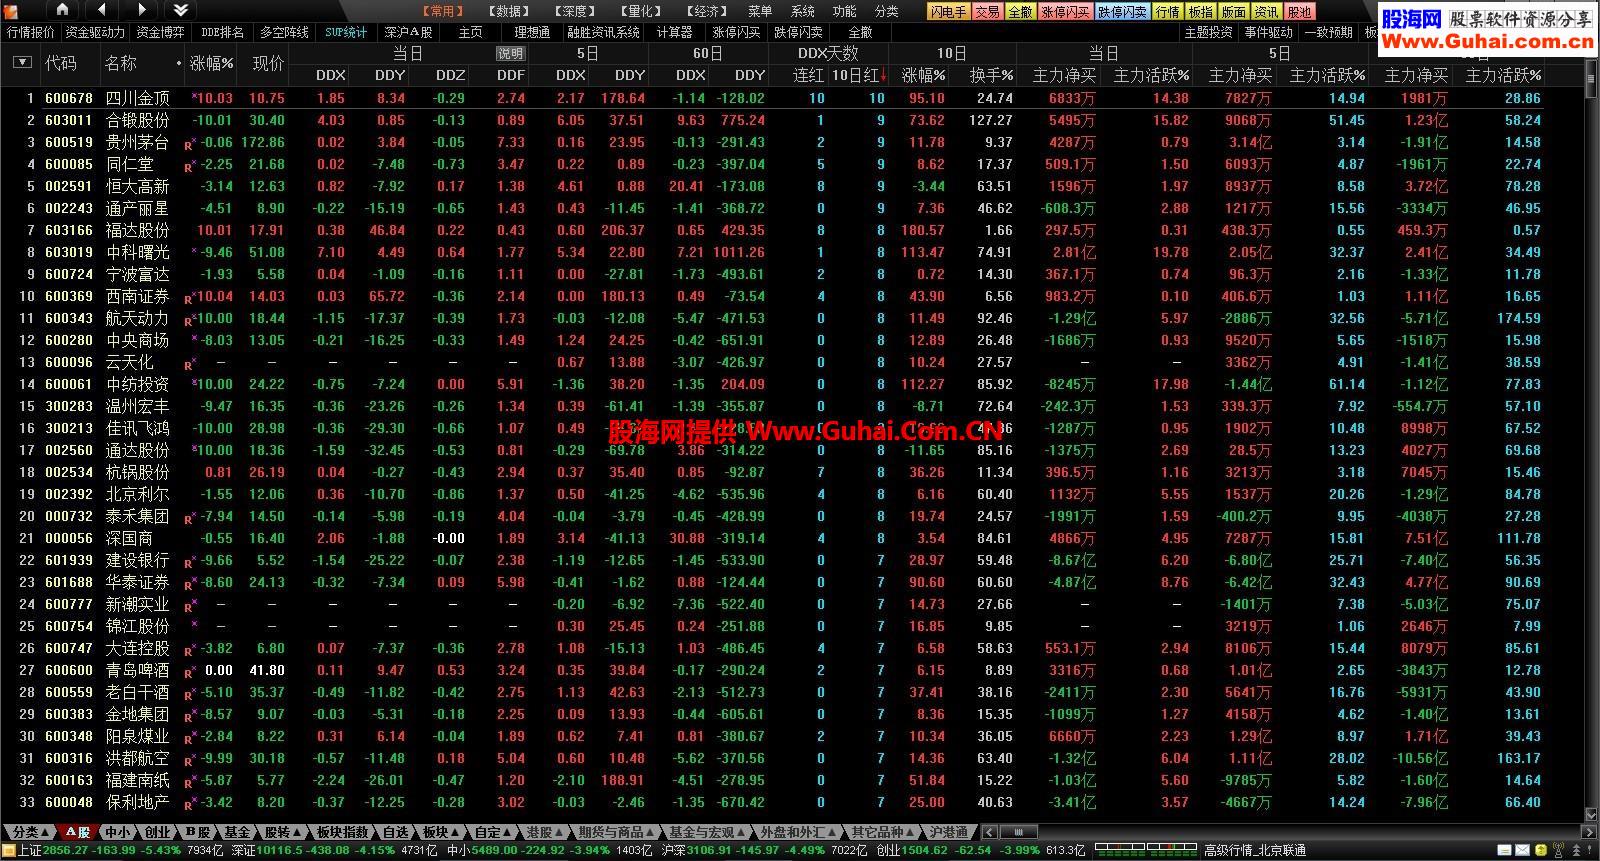The image size is (1600, 861).
Task: Go to the home icon in toolbar
Action: (62, 10)
